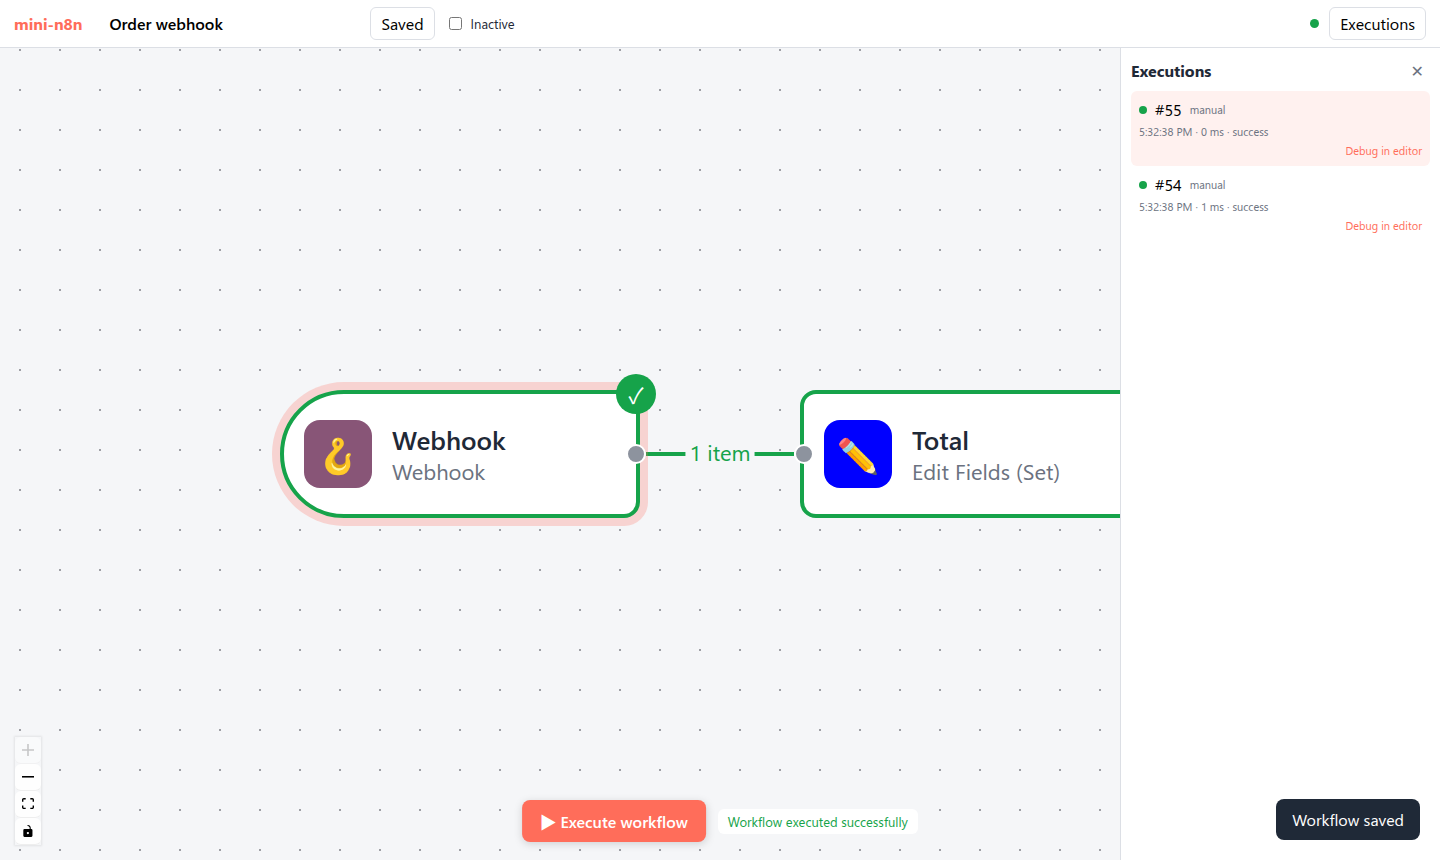Debug execution #55 in editor

click(1383, 151)
